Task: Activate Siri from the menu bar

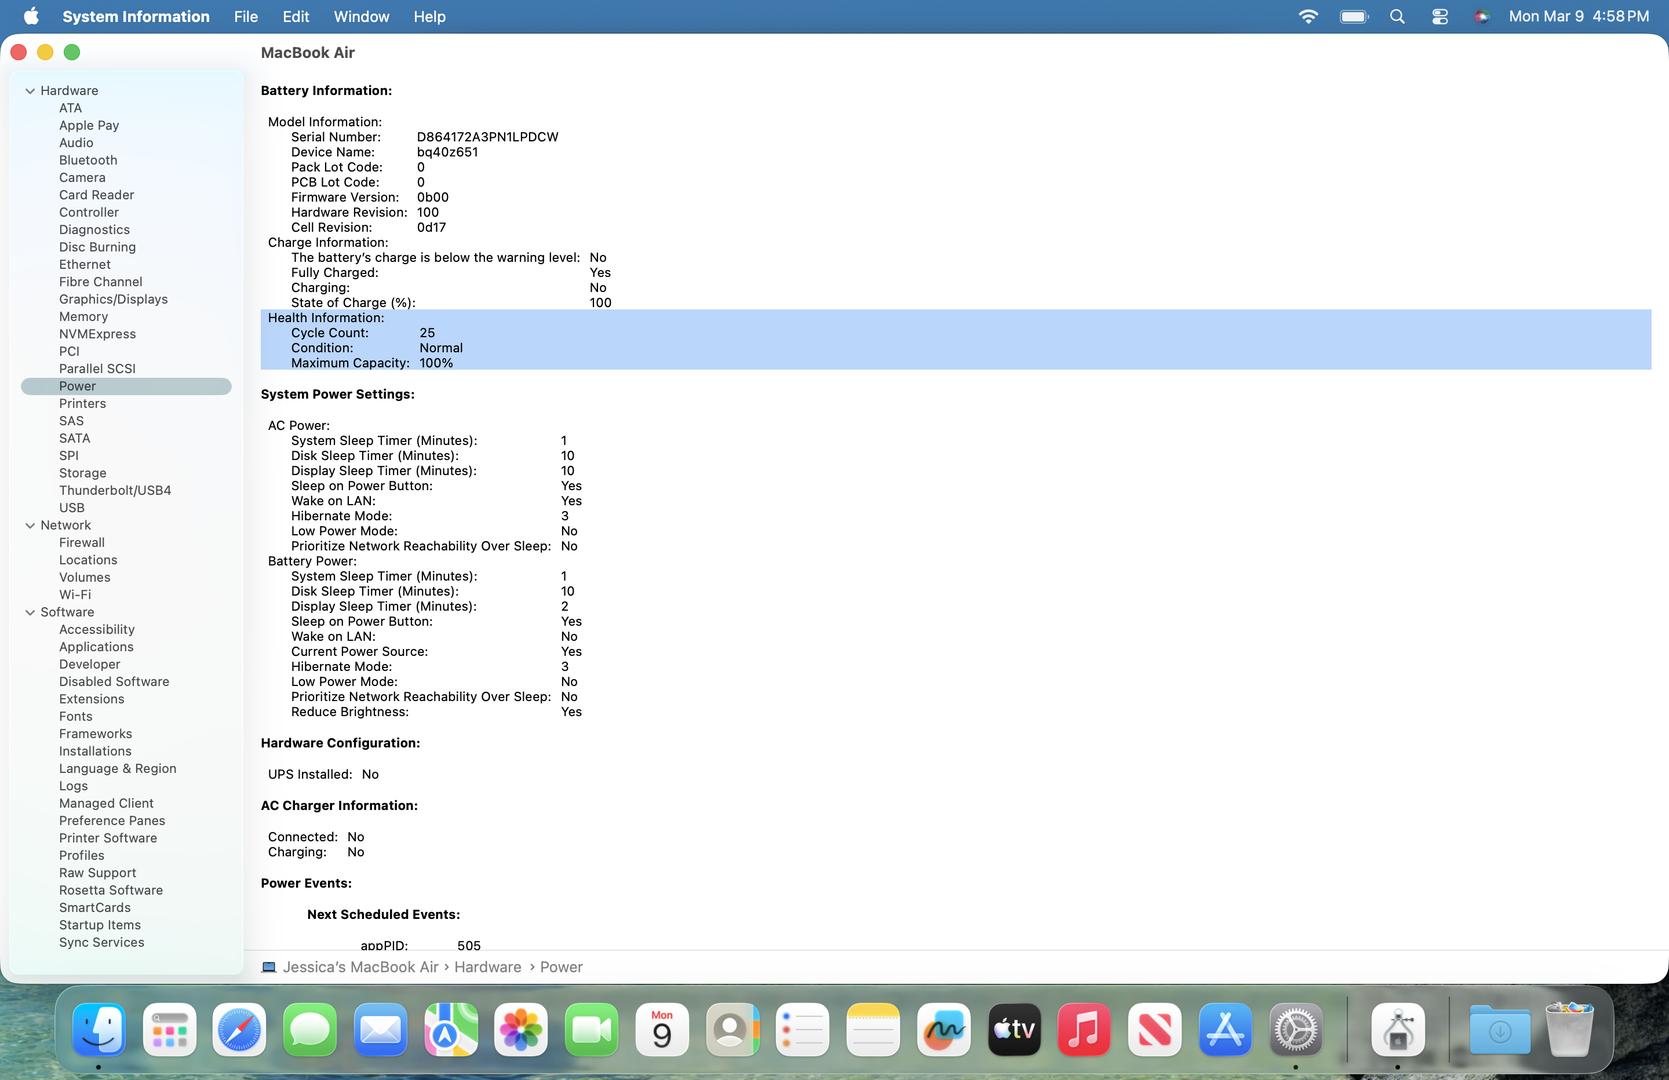Action: (1482, 16)
